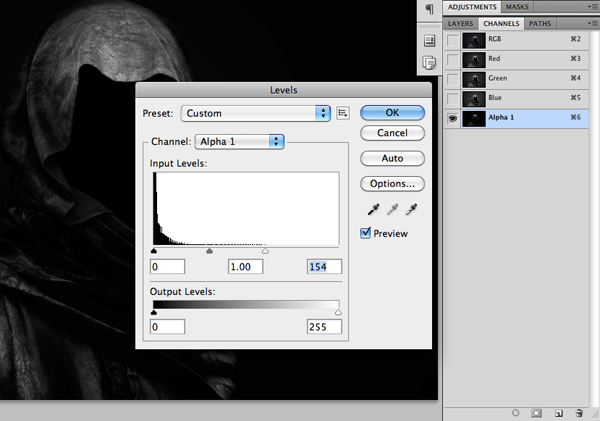Screen dimensions: 600x421
Task: Delete current channel with trash icon
Action: tap(581, 412)
